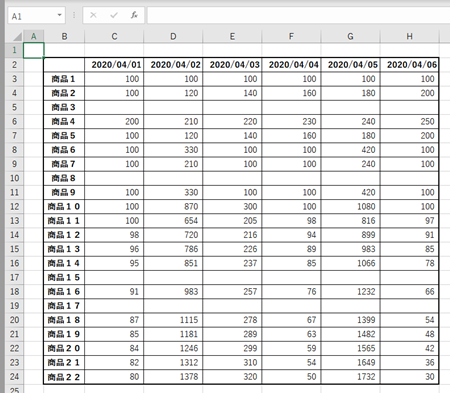Select row 5 header
450x393 pixels.
(14, 107)
